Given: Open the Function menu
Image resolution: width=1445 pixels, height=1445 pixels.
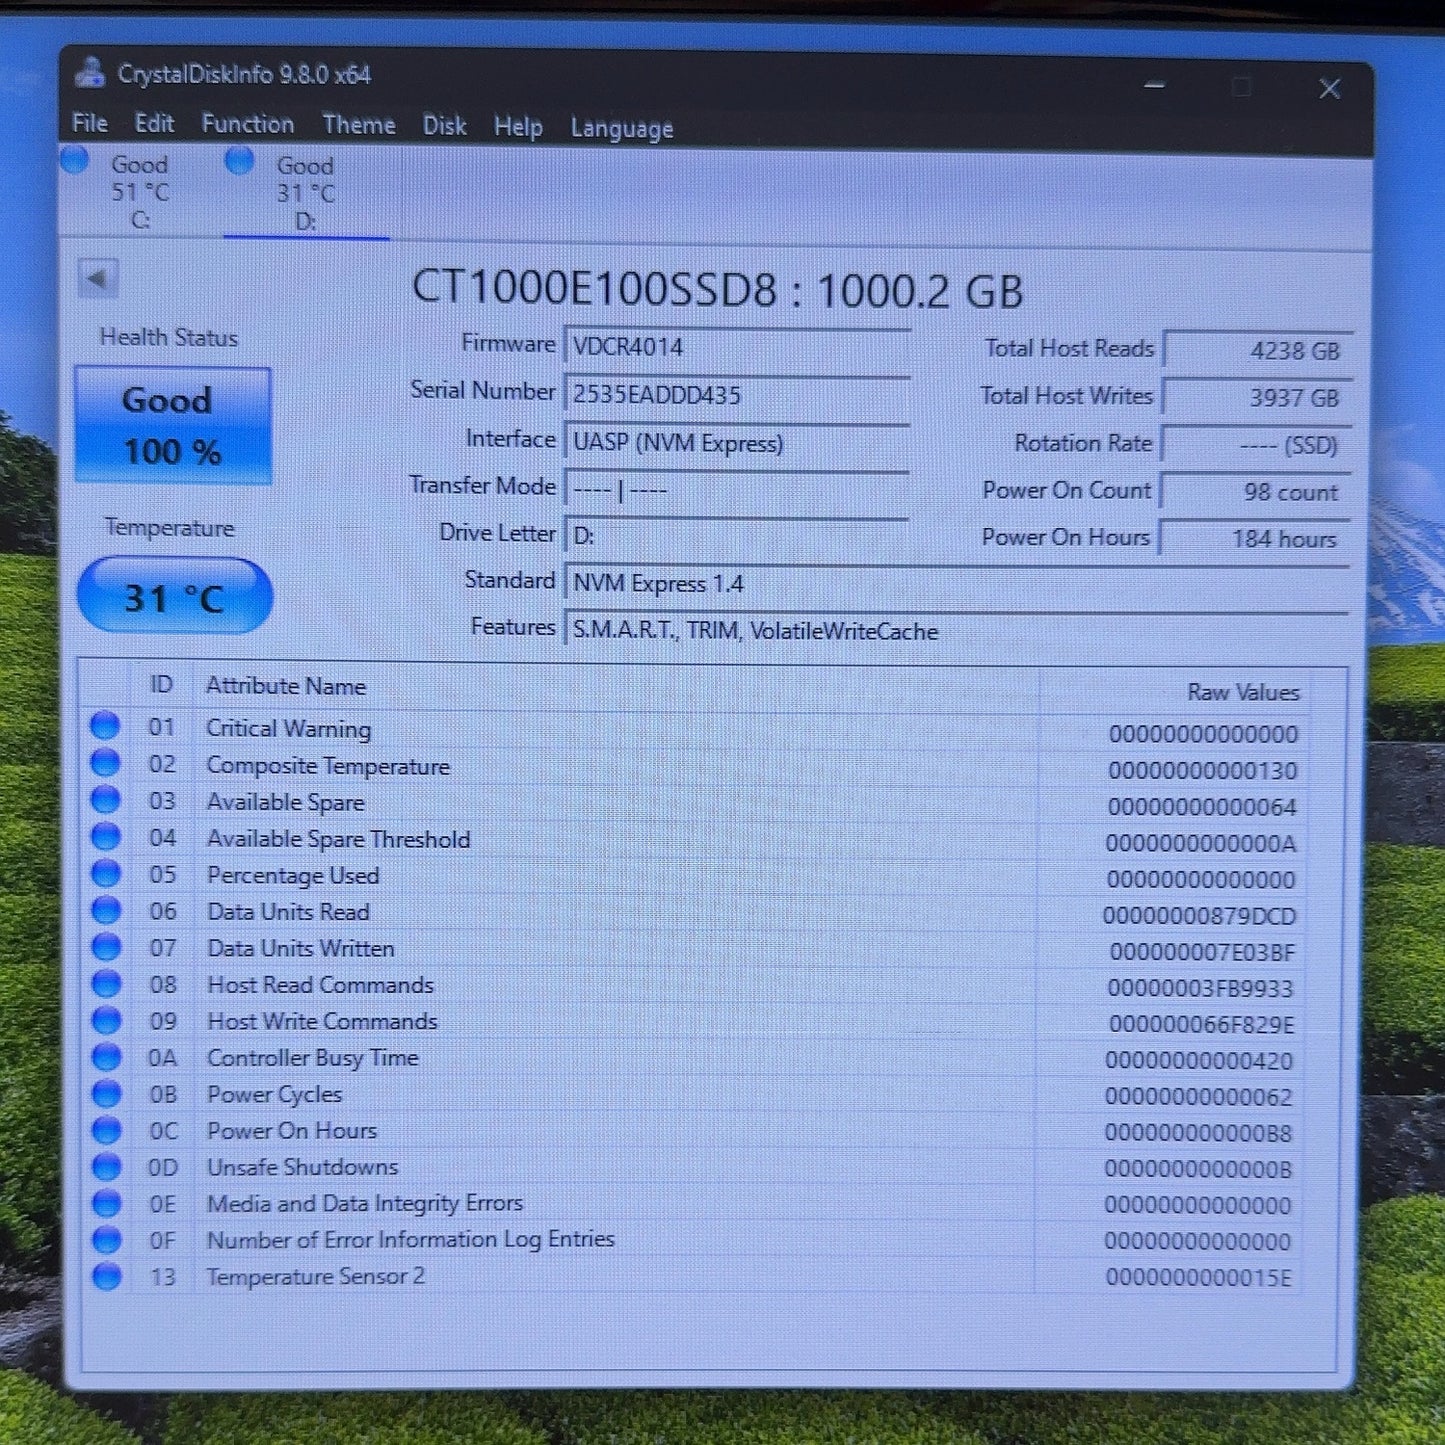Looking at the screenshot, I should pyautogui.click(x=248, y=124).
